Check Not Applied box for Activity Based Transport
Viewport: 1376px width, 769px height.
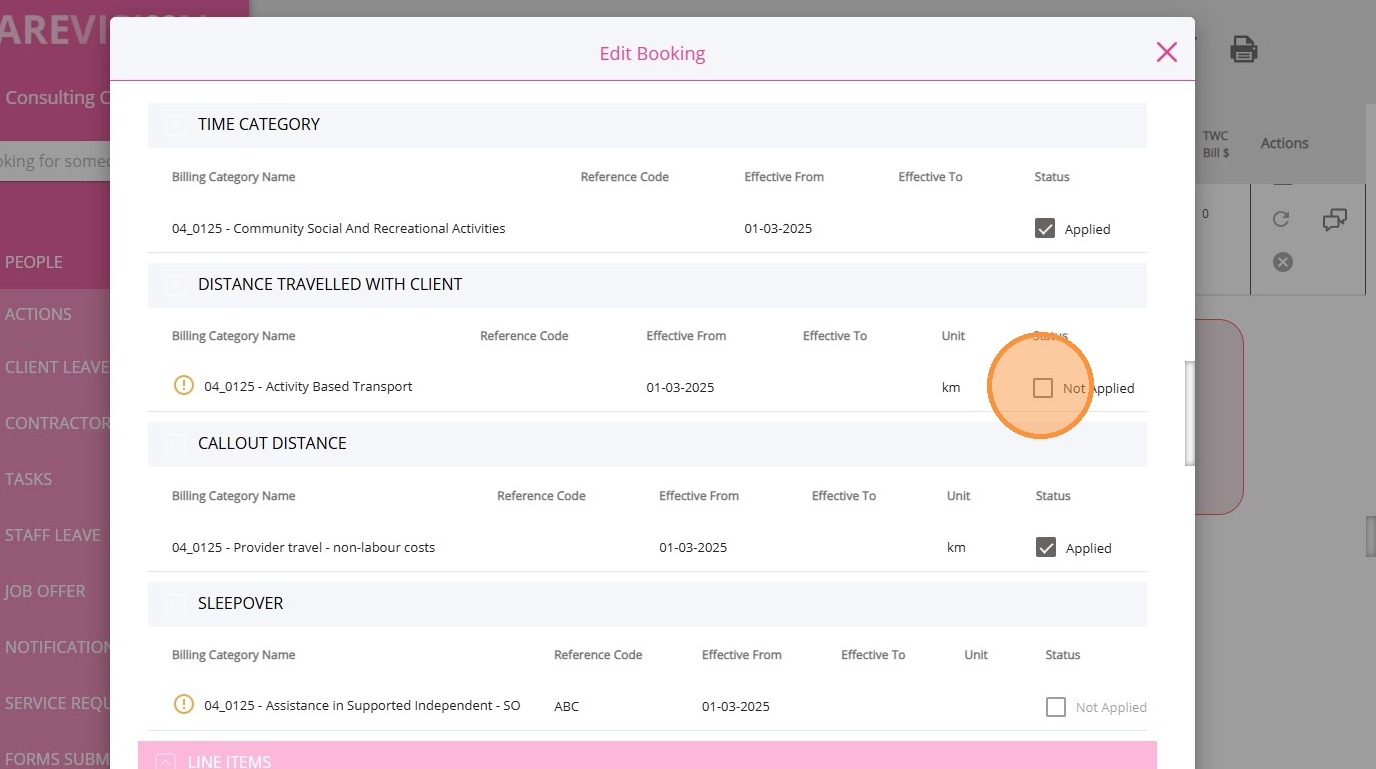(x=1043, y=388)
